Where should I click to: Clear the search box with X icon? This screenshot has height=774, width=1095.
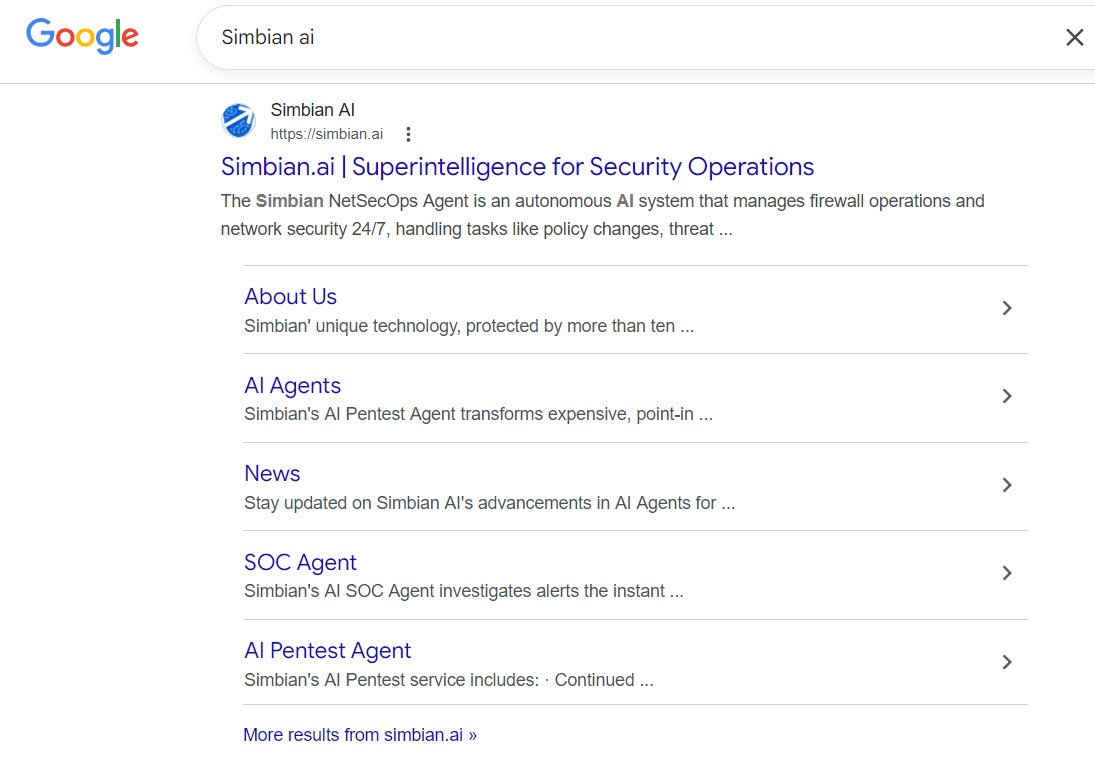point(1074,38)
